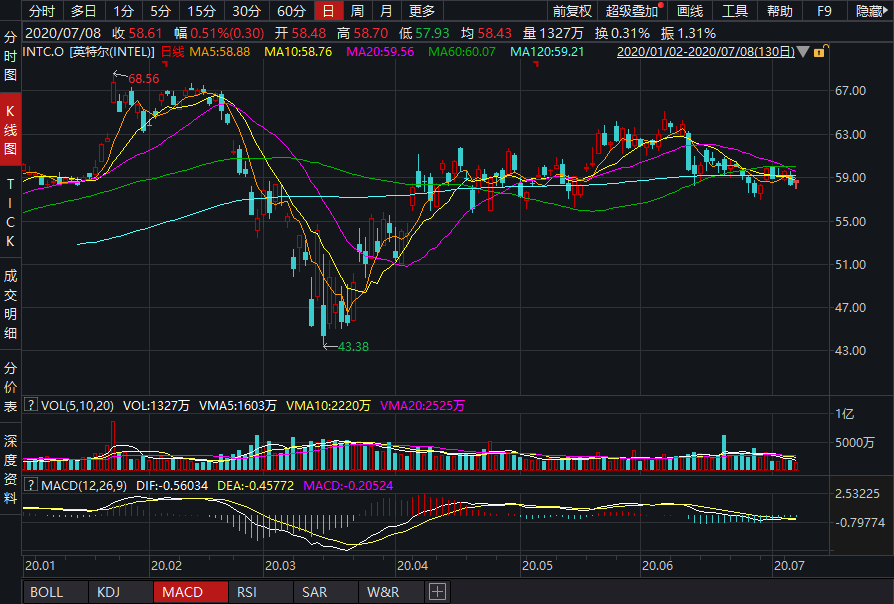Click the 超级叠加 overlay button
This screenshot has height=604, width=894.
[632, 11]
